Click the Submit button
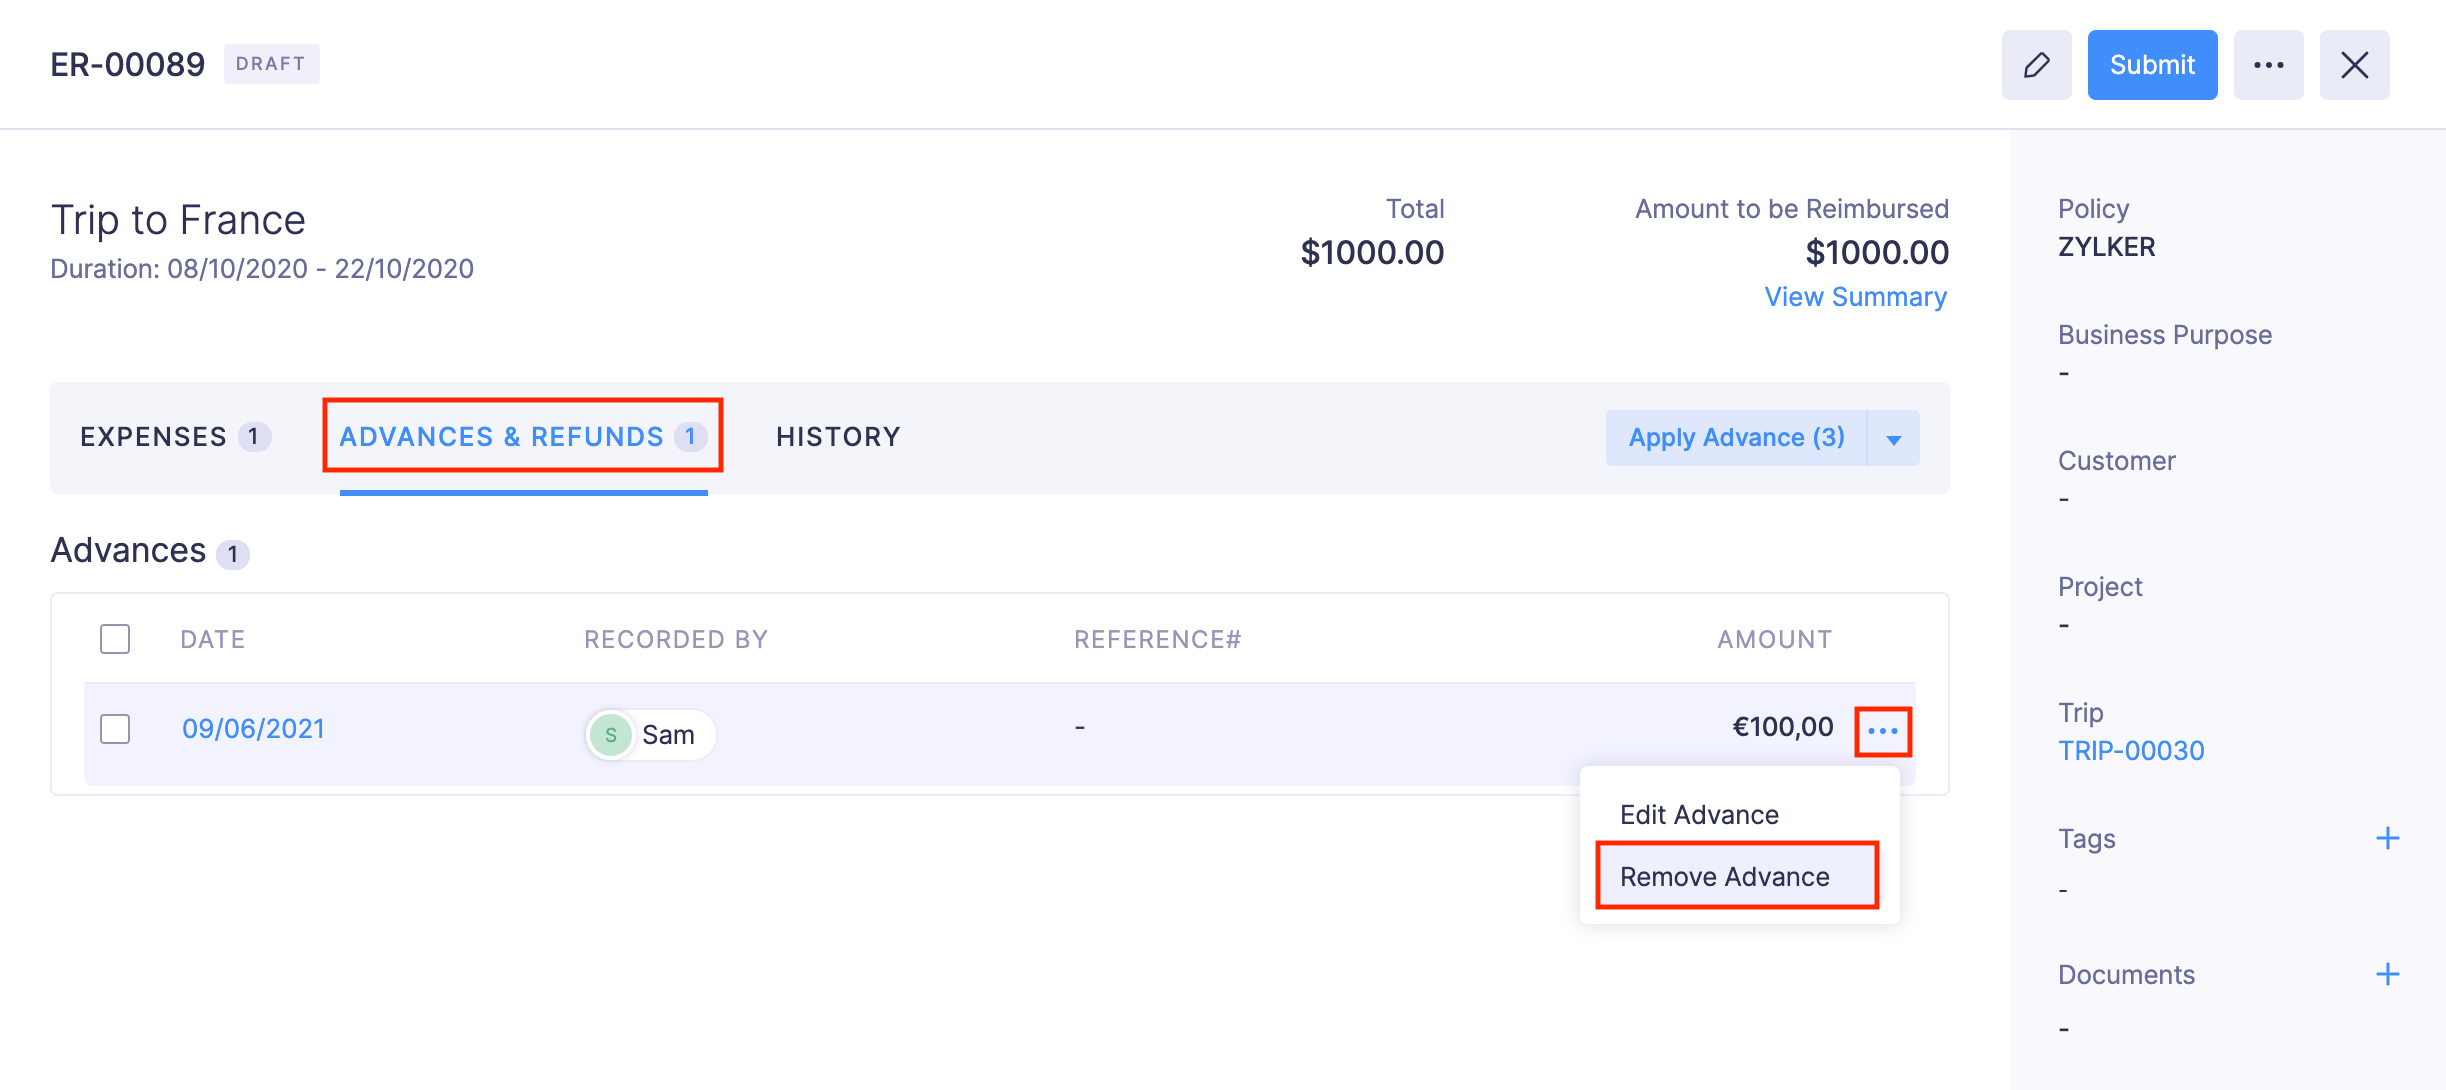This screenshot has width=2446, height=1090. pos(2152,65)
